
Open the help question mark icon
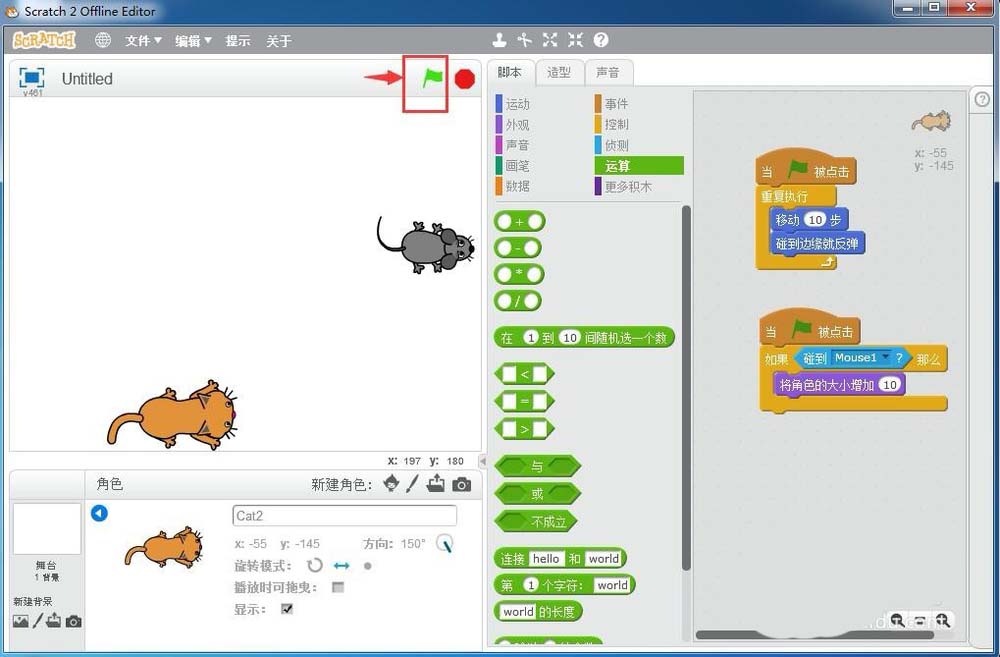click(600, 40)
